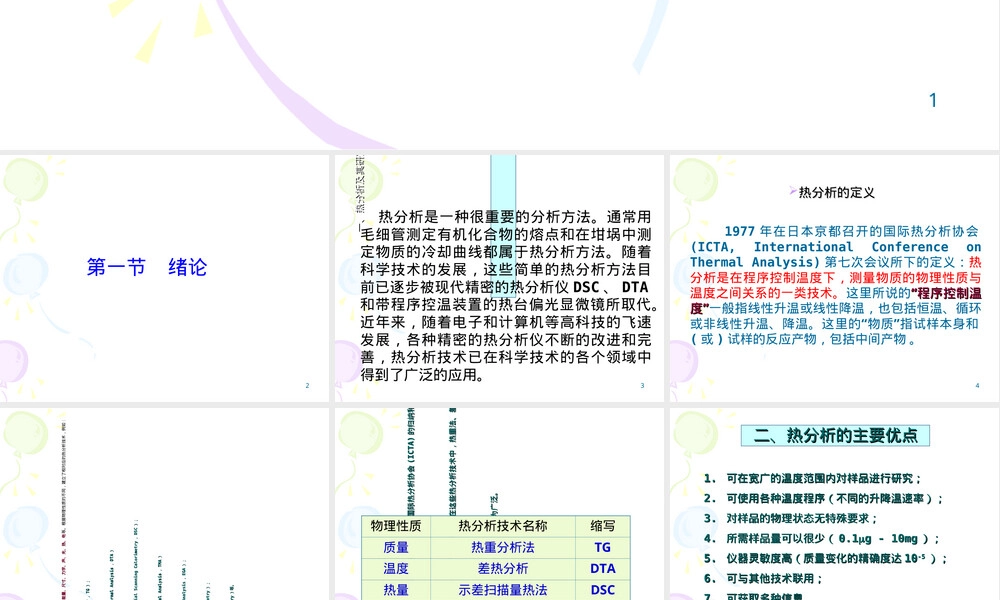Click the table cell 差热分析
The width and height of the screenshot is (1000, 600).
pyautogui.click(x=503, y=568)
